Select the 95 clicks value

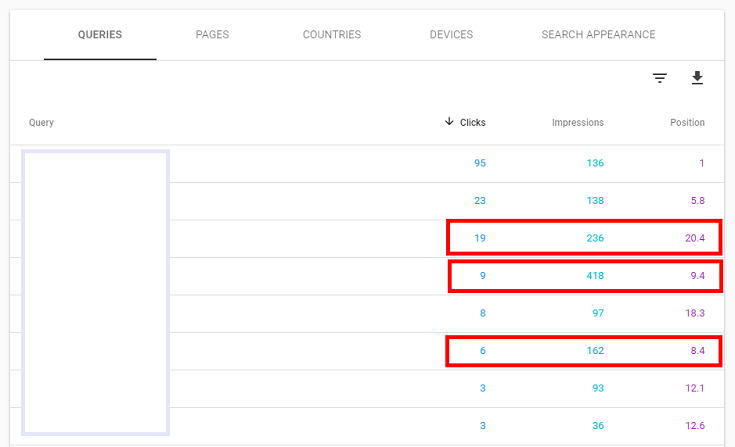coord(480,163)
